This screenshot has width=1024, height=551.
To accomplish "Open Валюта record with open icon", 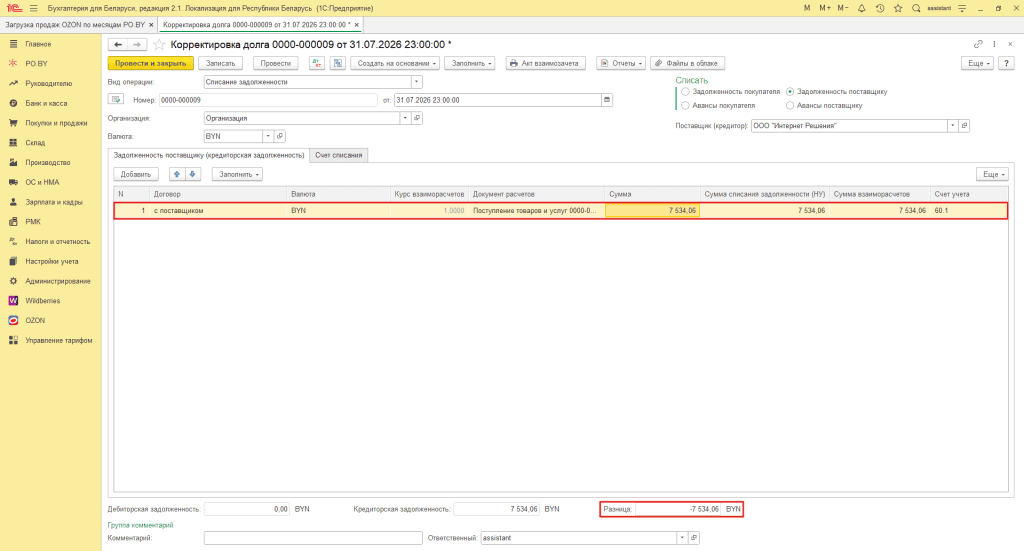I will (x=280, y=136).
